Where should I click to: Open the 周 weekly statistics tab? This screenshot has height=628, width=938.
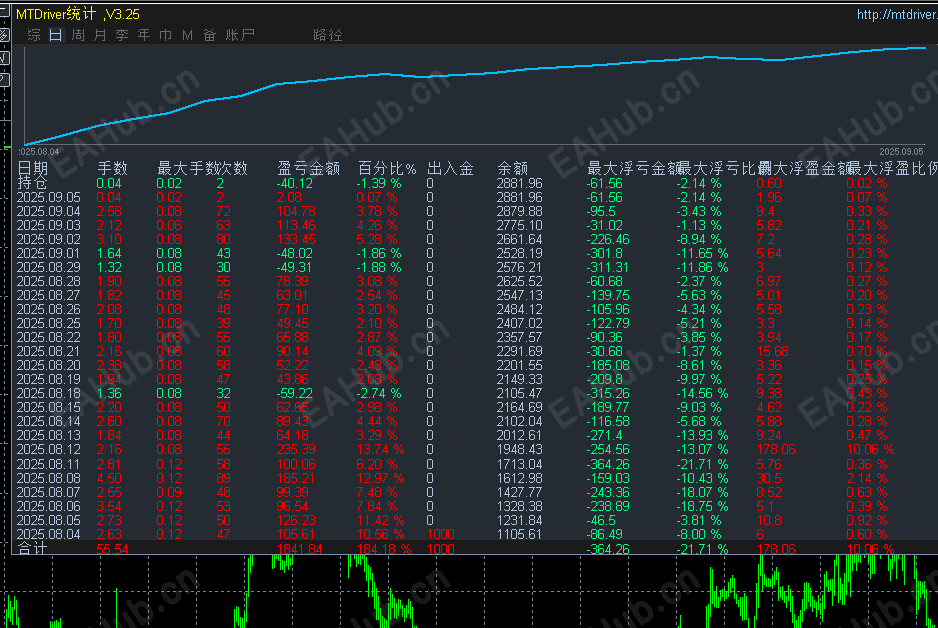[78, 35]
